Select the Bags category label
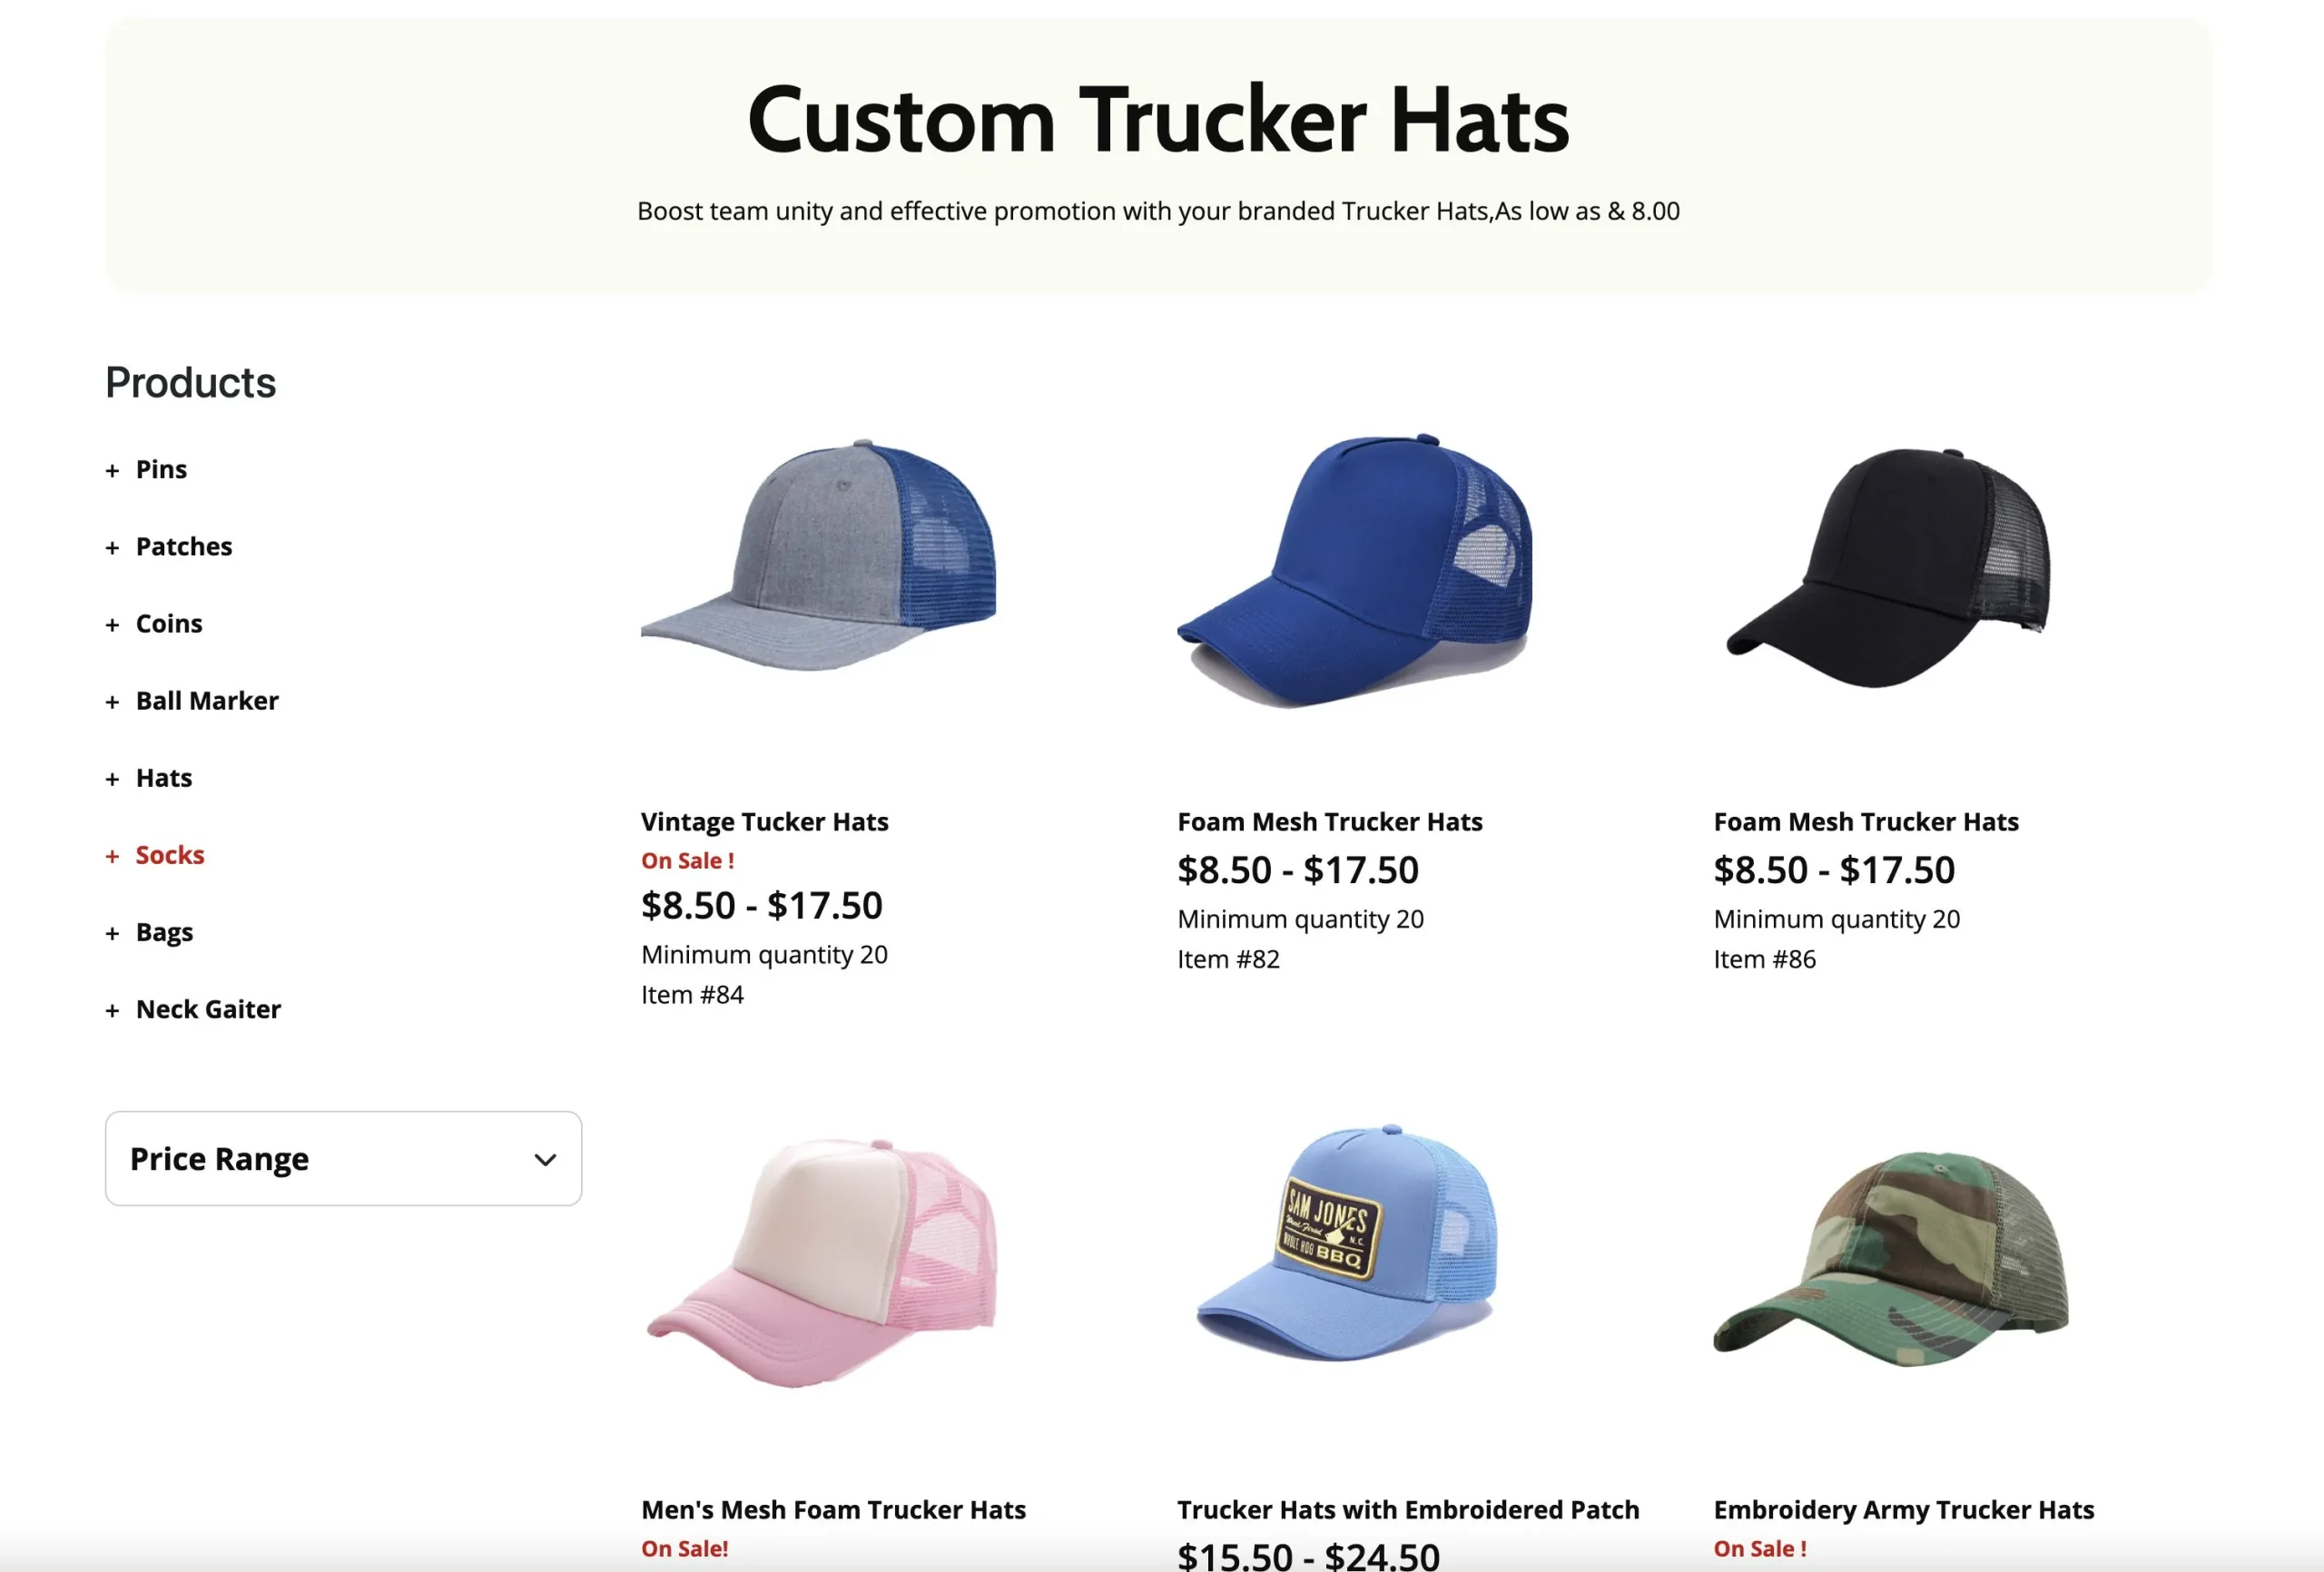Image resolution: width=2324 pixels, height=1572 pixels. click(x=164, y=932)
